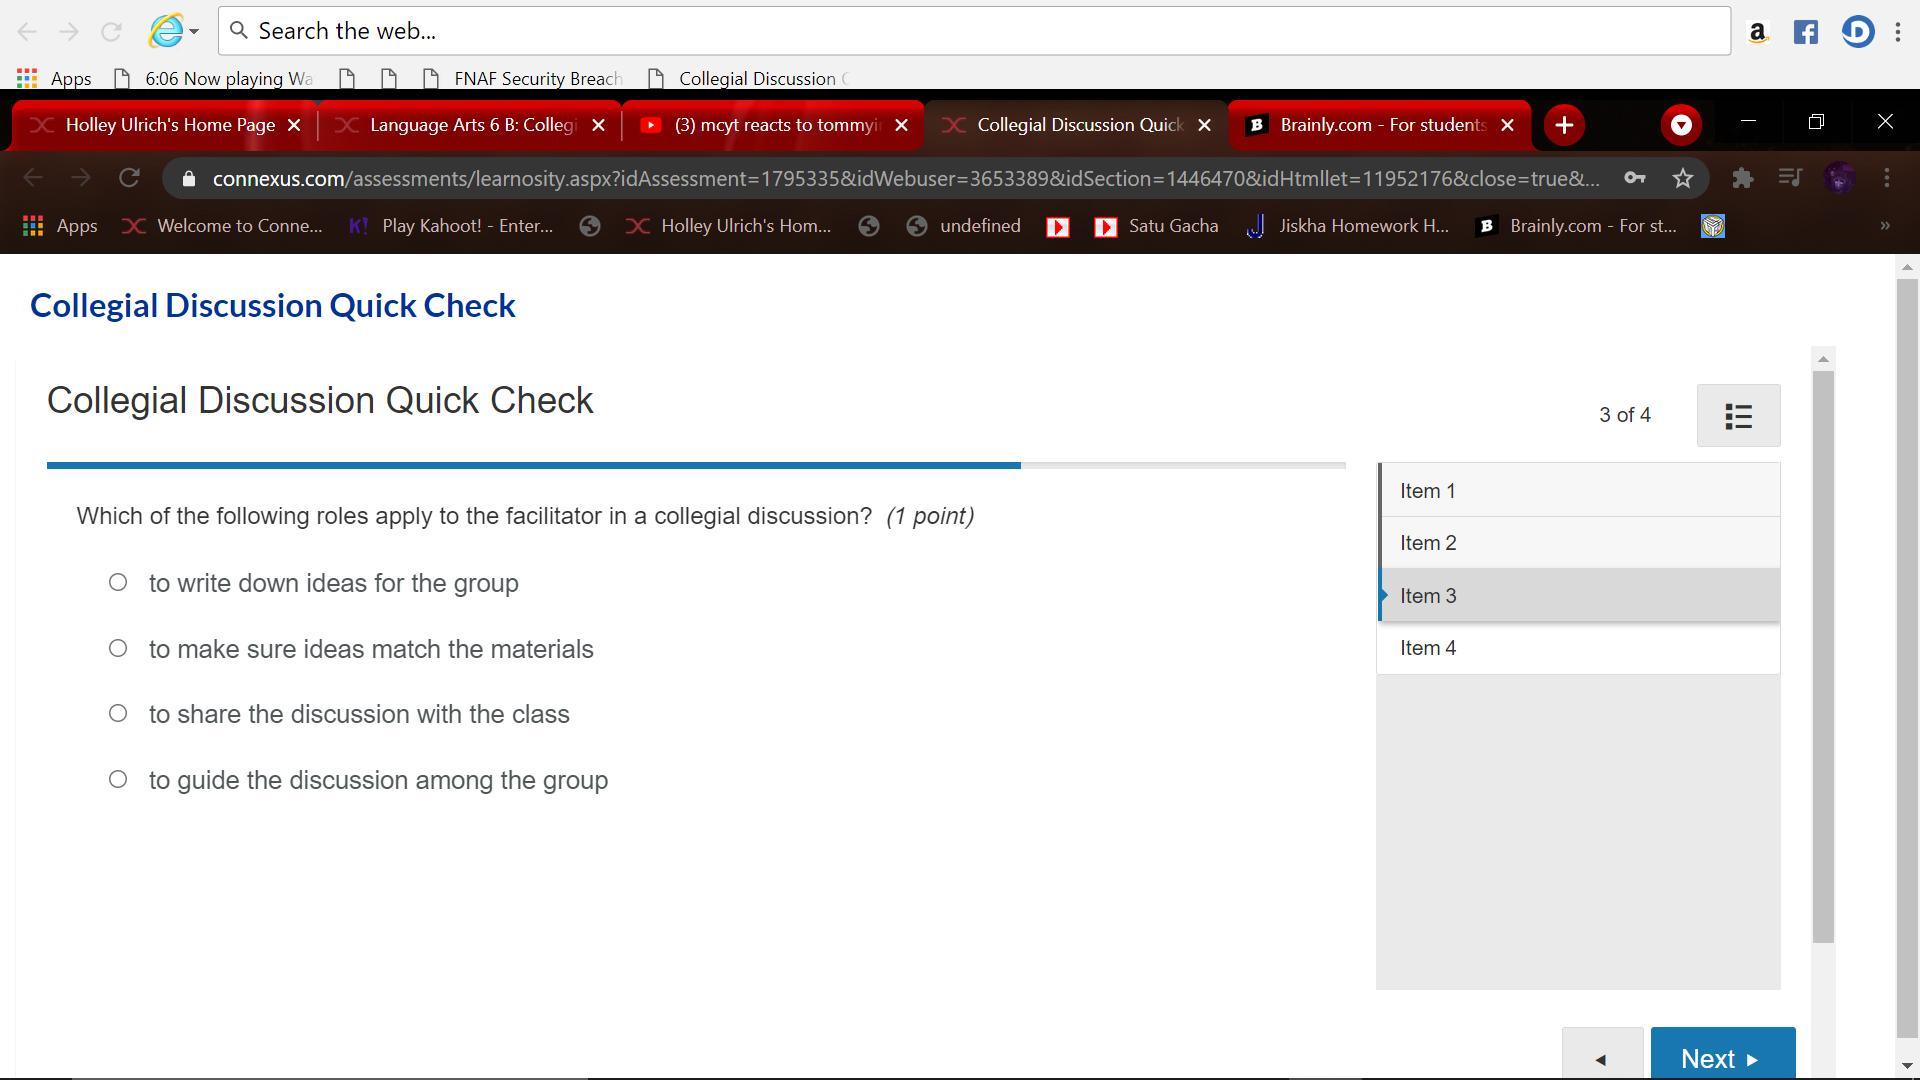1920x1080 pixels.
Task: Select 'to write down ideas for the group'
Action: coord(118,582)
